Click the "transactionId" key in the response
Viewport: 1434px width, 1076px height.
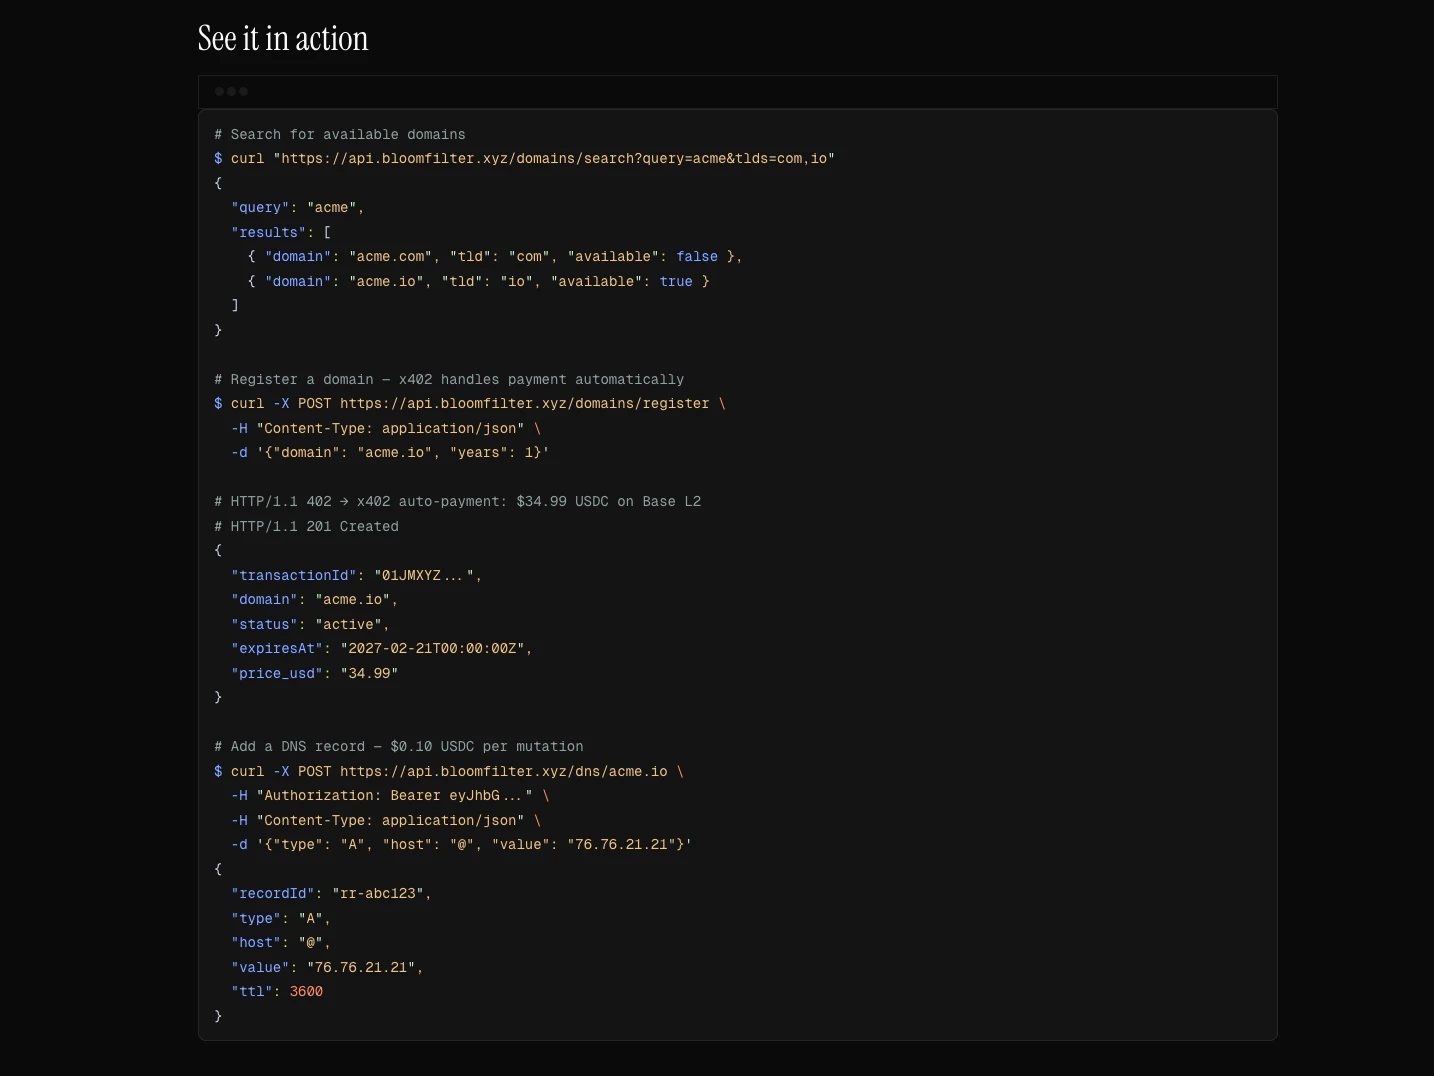point(294,576)
